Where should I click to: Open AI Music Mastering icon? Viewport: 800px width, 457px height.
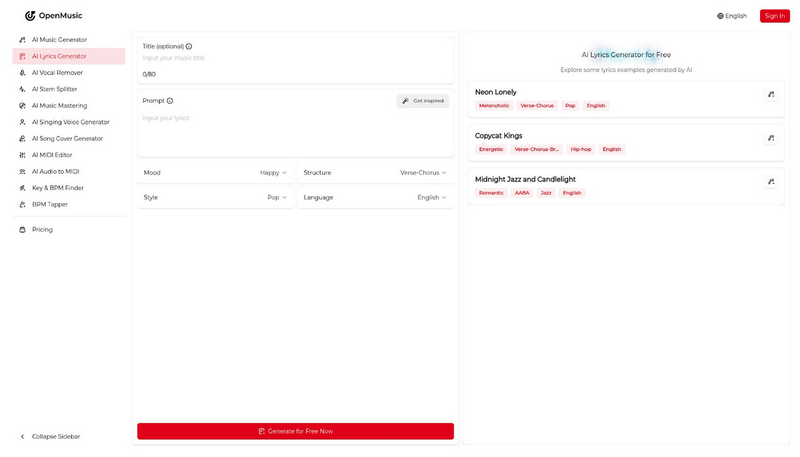[x=22, y=106]
